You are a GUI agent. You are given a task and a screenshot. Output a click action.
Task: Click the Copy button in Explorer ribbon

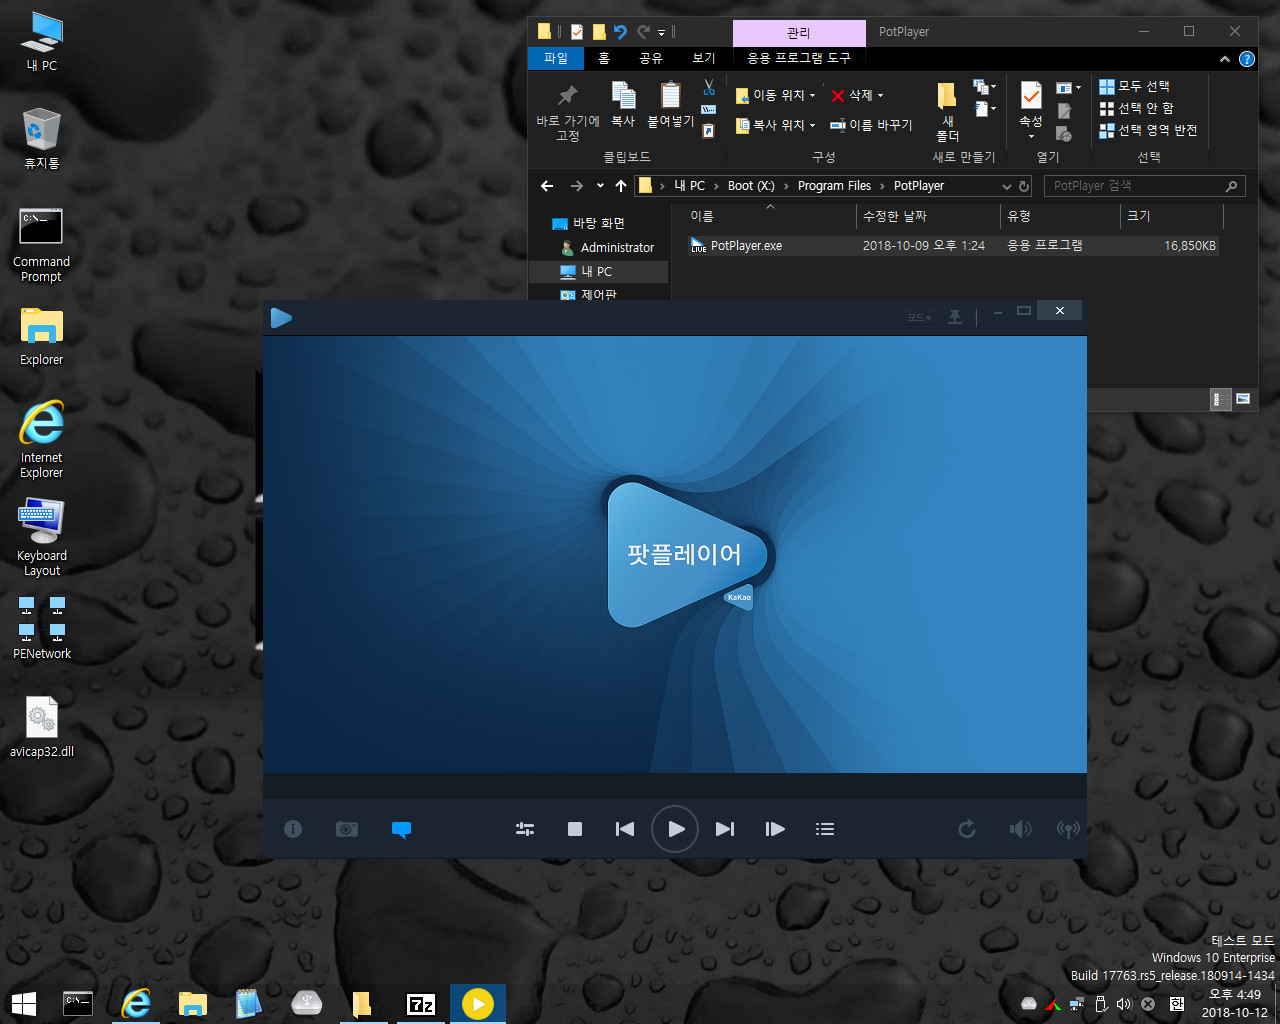623,105
